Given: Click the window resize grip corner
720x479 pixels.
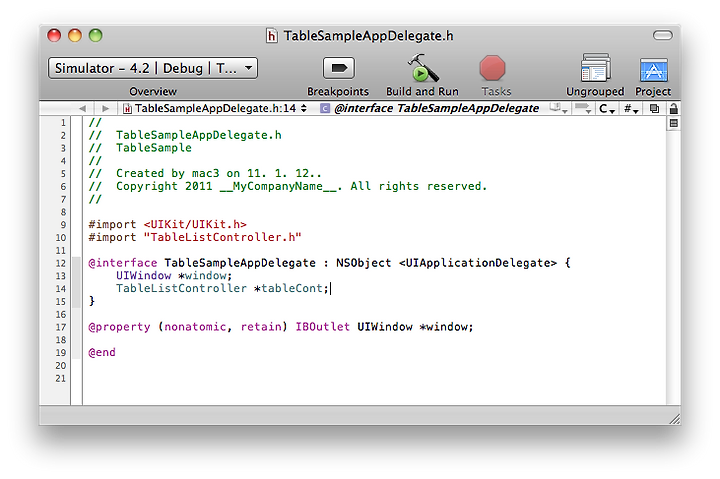Looking at the screenshot, I should point(675,418).
